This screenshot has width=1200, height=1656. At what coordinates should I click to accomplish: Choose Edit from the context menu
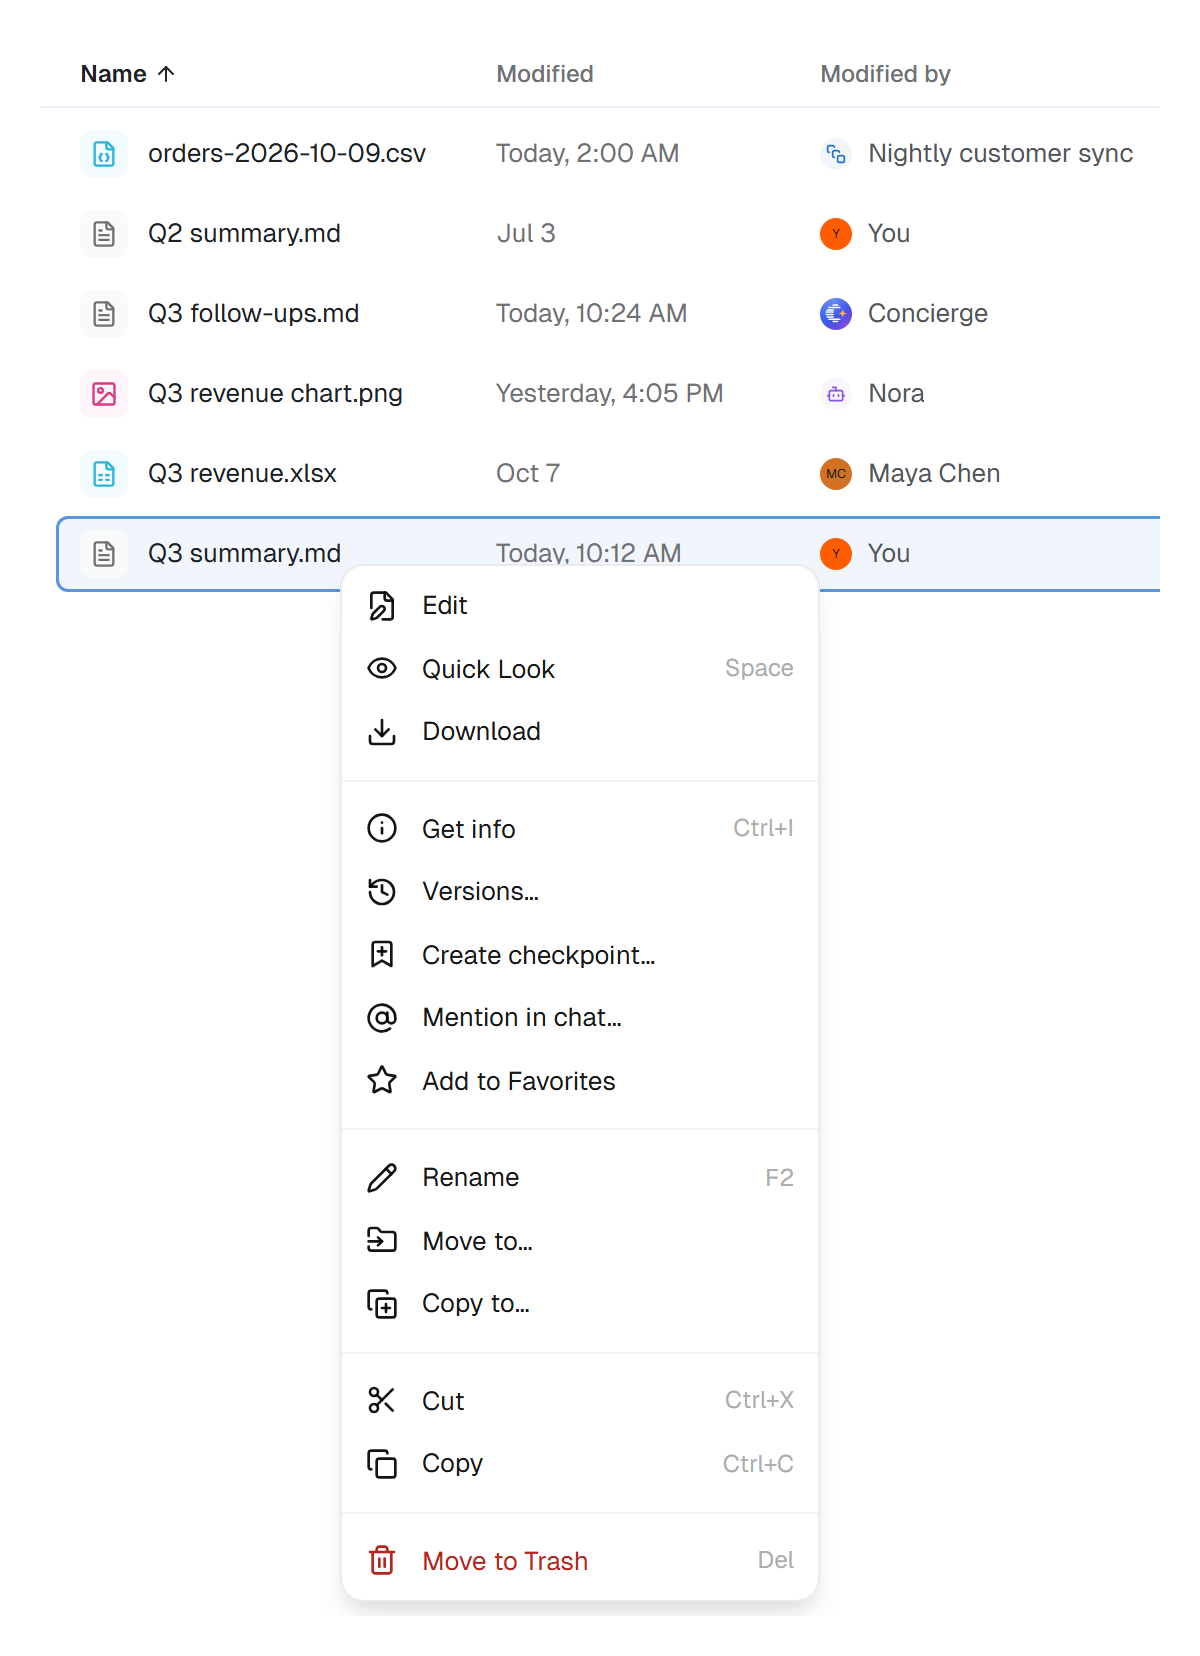pos(580,606)
